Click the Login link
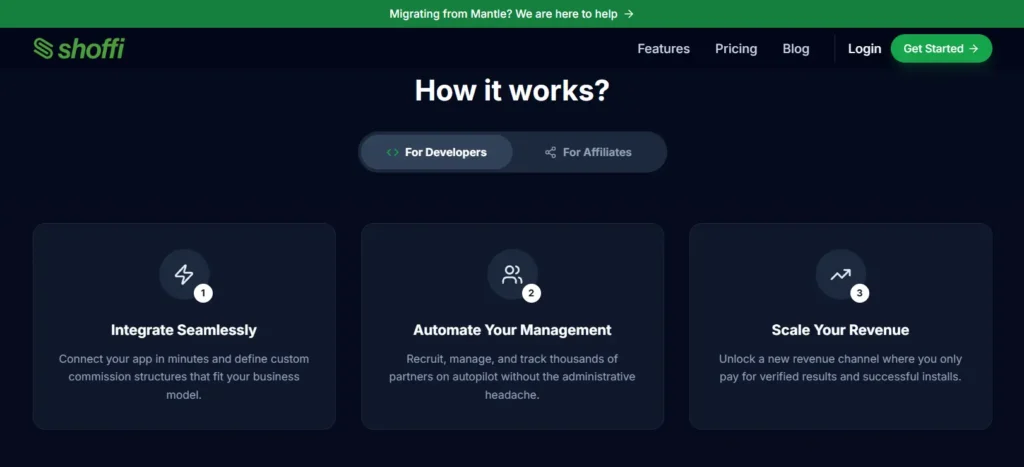Screen dimensions: 1024x467 click(865, 48)
